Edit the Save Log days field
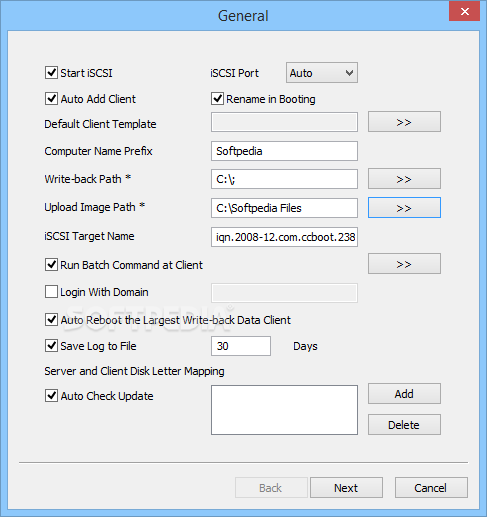Viewport: 487px width, 517px height. [x=241, y=346]
